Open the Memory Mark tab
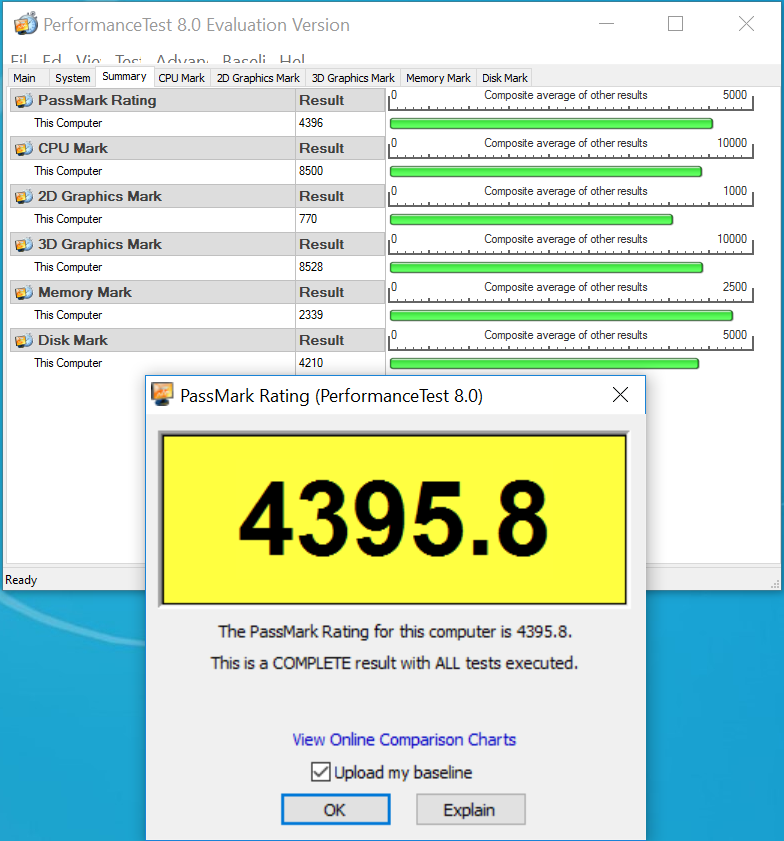Screen dimensions: 784x841 tap(438, 78)
